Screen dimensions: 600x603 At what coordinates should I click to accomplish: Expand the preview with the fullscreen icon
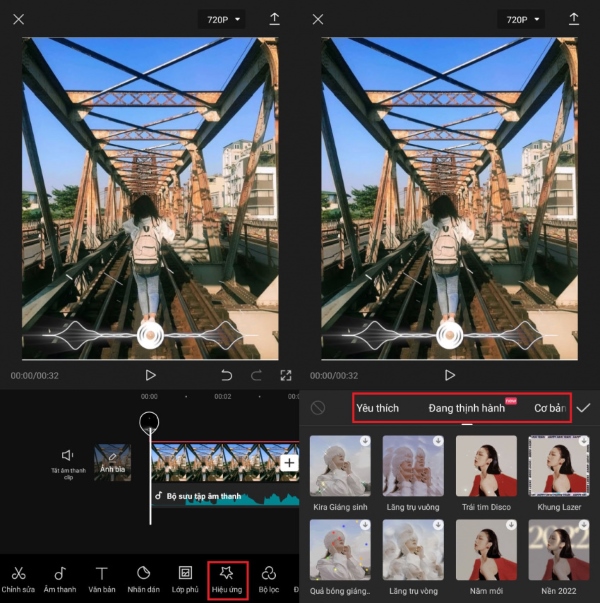(x=286, y=375)
